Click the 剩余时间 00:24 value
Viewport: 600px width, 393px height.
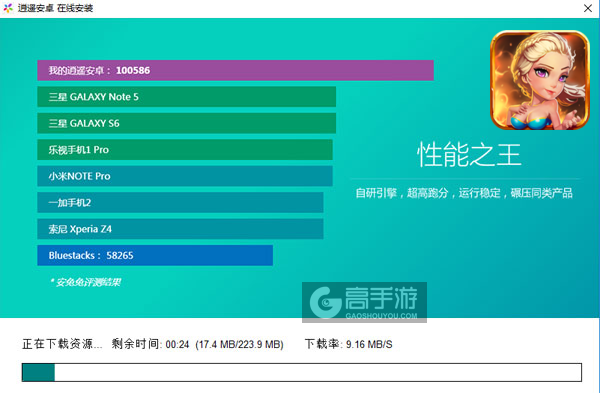pyautogui.click(x=150, y=344)
